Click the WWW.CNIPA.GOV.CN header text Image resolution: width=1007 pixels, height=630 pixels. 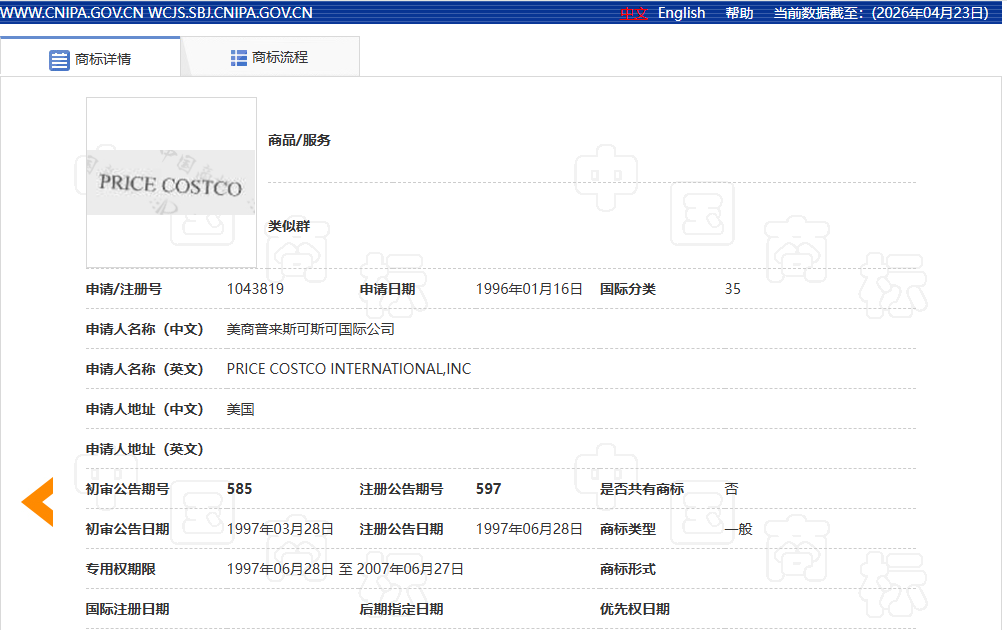pyautogui.click(x=72, y=13)
